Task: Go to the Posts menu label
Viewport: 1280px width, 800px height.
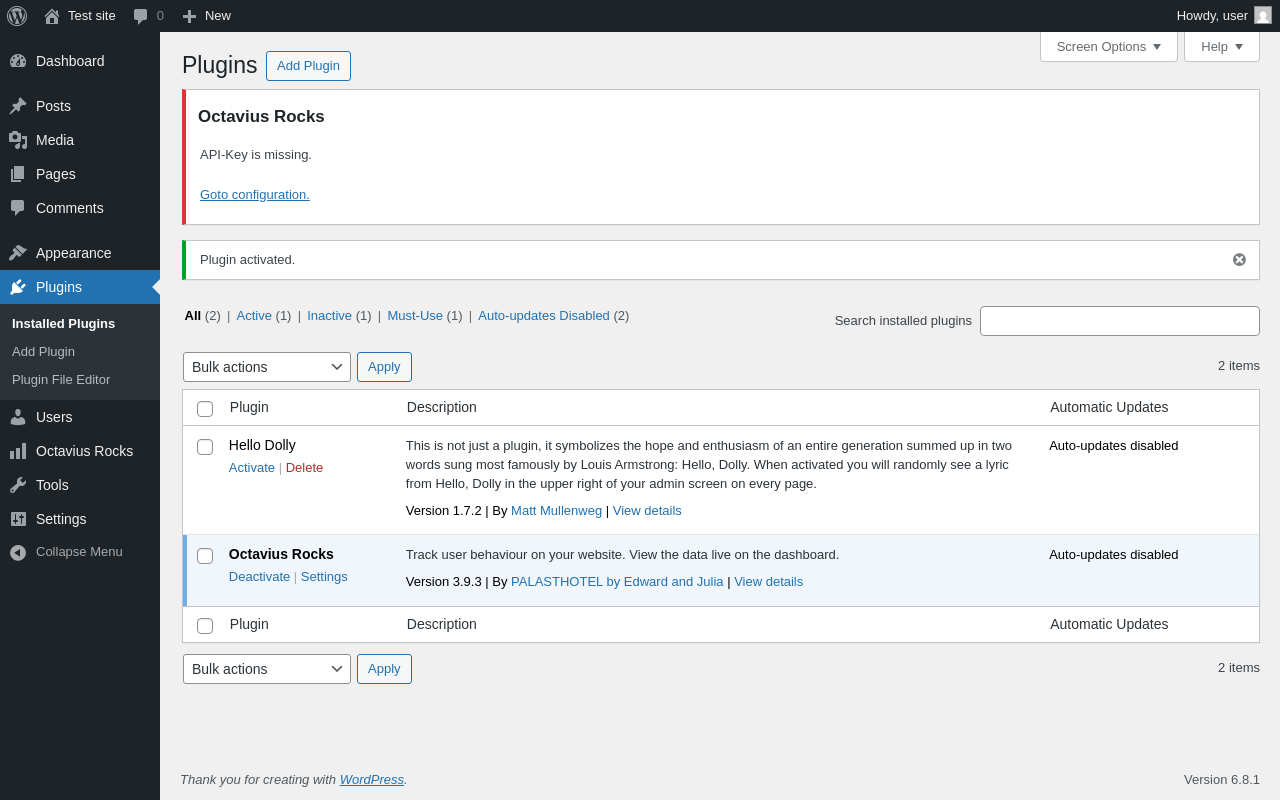Action: tap(53, 106)
